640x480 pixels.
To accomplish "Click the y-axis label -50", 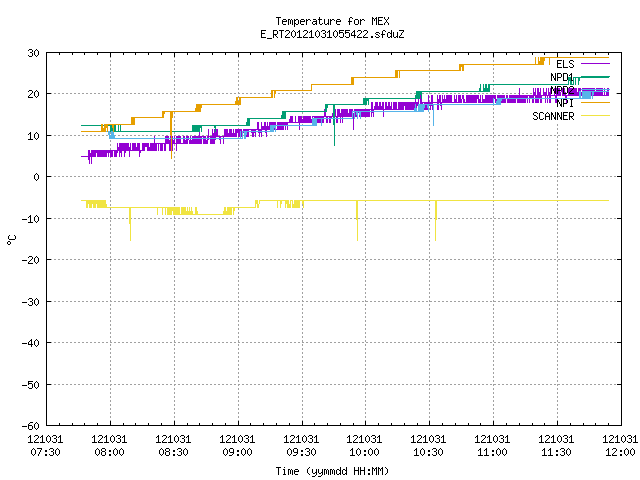I will point(31,384).
